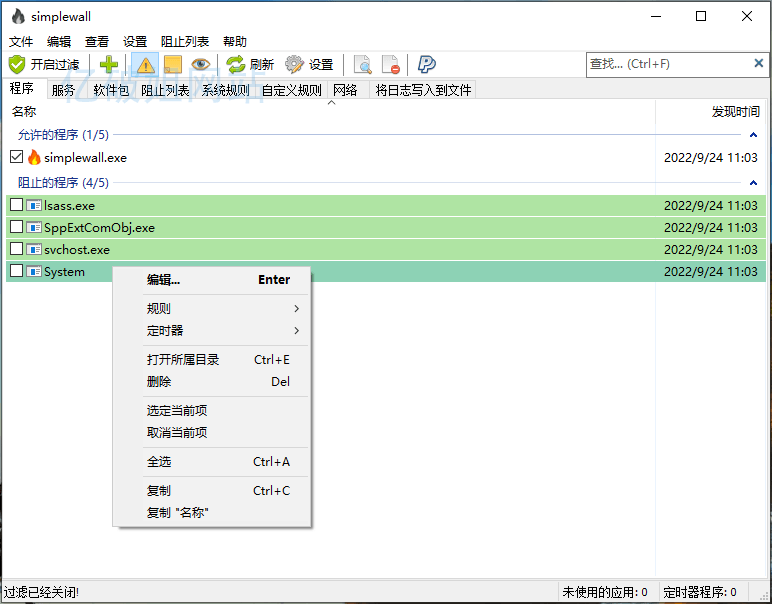Click the green refresh arrows icon
This screenshot has width=772, height=604.
235,64
